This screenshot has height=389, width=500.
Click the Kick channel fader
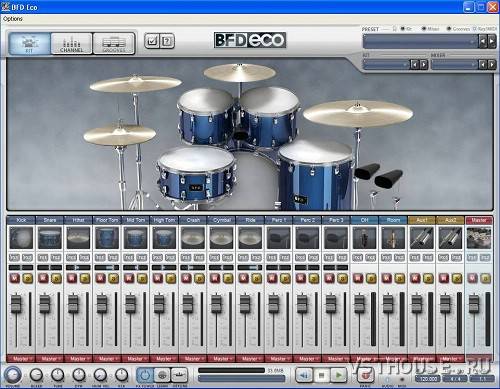[16, 303]
